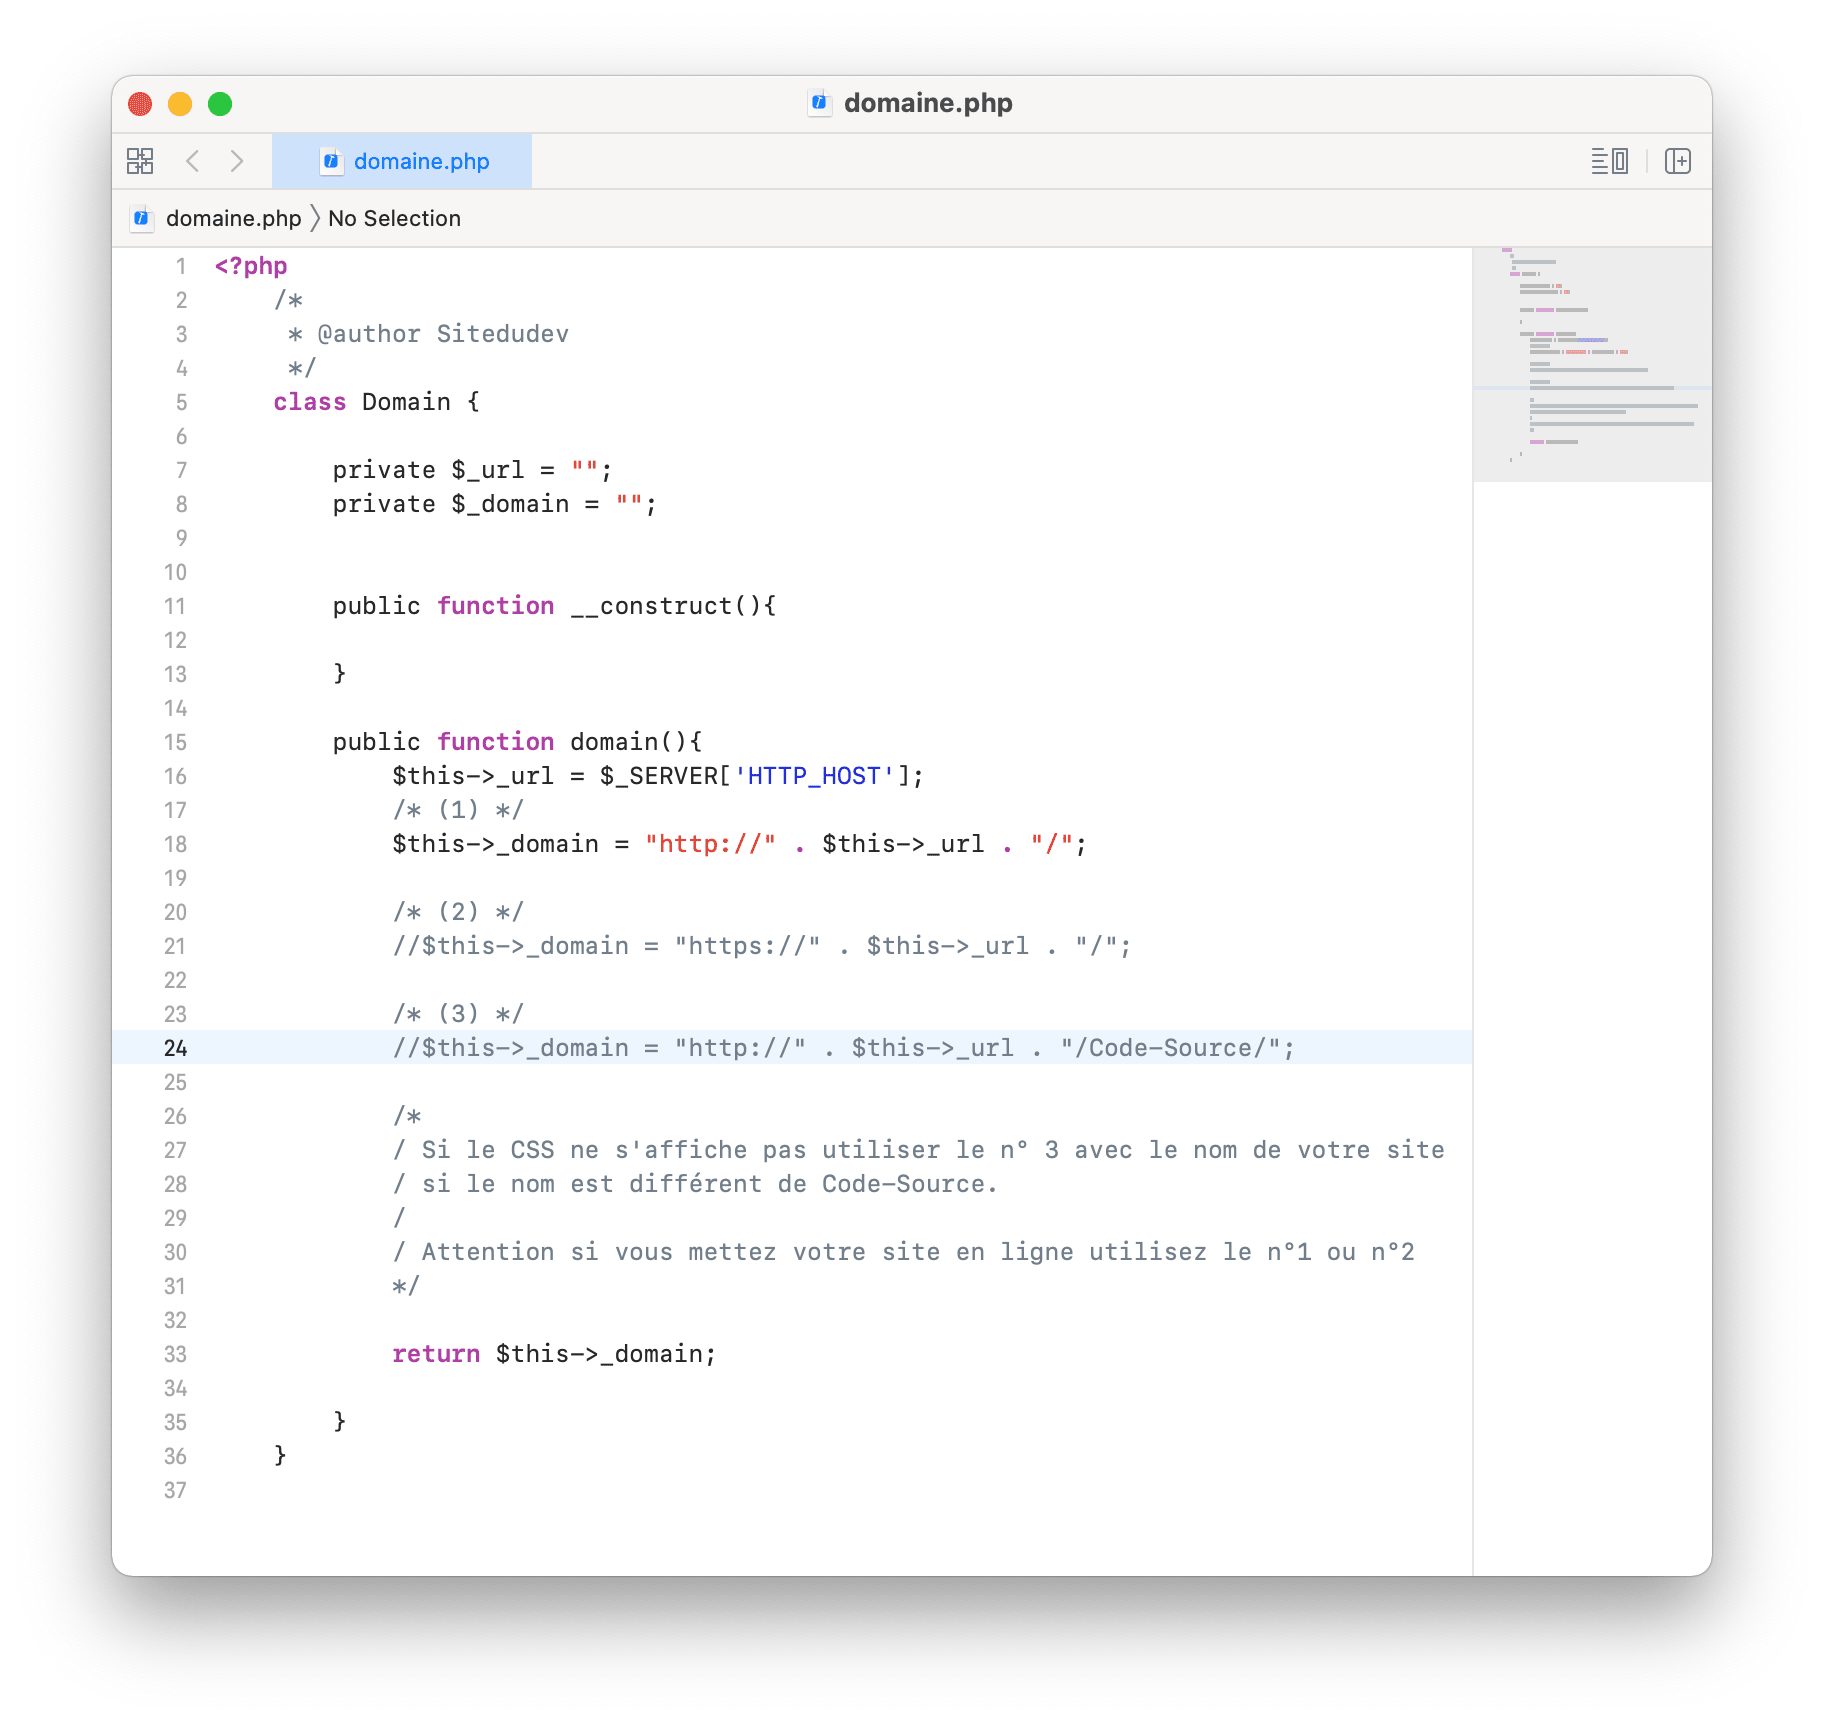Viewport: 1824px width, 1724px height.
Task: Click 'domain()' function name on line 15
Action: tap(629, 742)
